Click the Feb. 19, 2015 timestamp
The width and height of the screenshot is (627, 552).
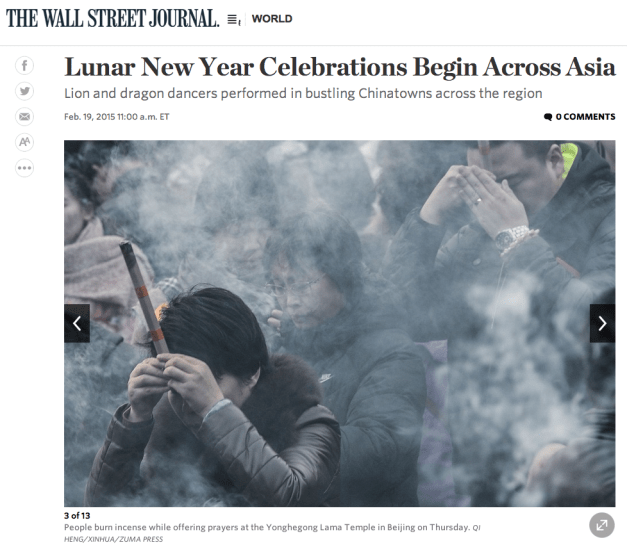tap(117, 117)
